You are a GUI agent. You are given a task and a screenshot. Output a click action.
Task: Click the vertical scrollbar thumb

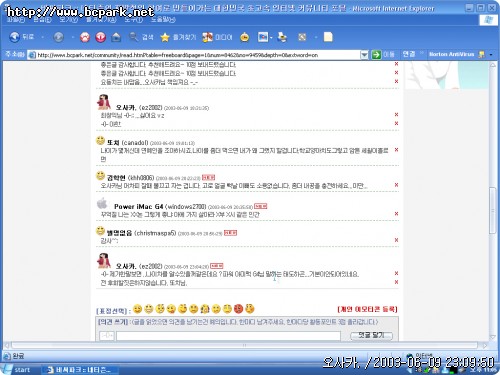tap(493, 211)
